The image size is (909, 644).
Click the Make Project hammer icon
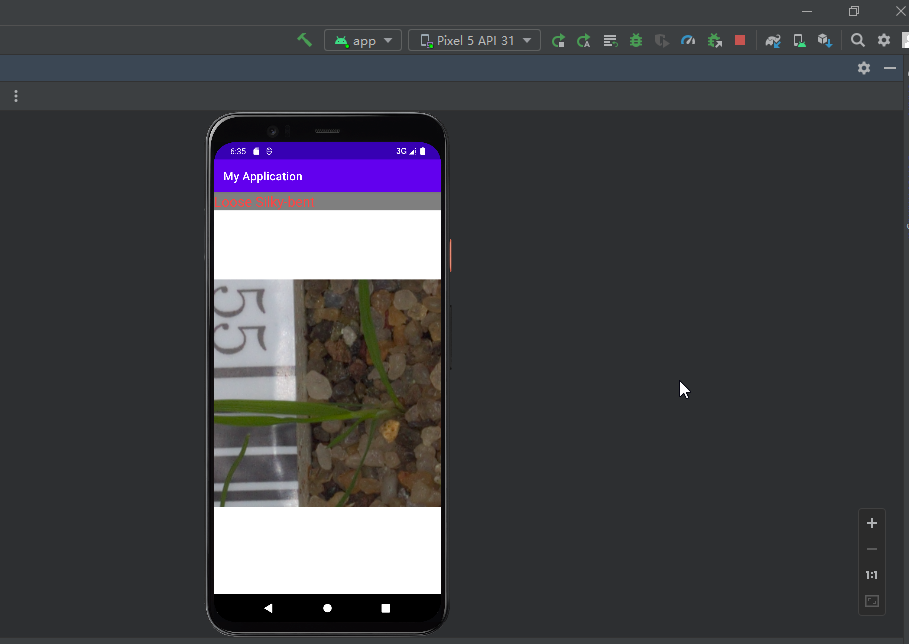click(x=304, y=40)
